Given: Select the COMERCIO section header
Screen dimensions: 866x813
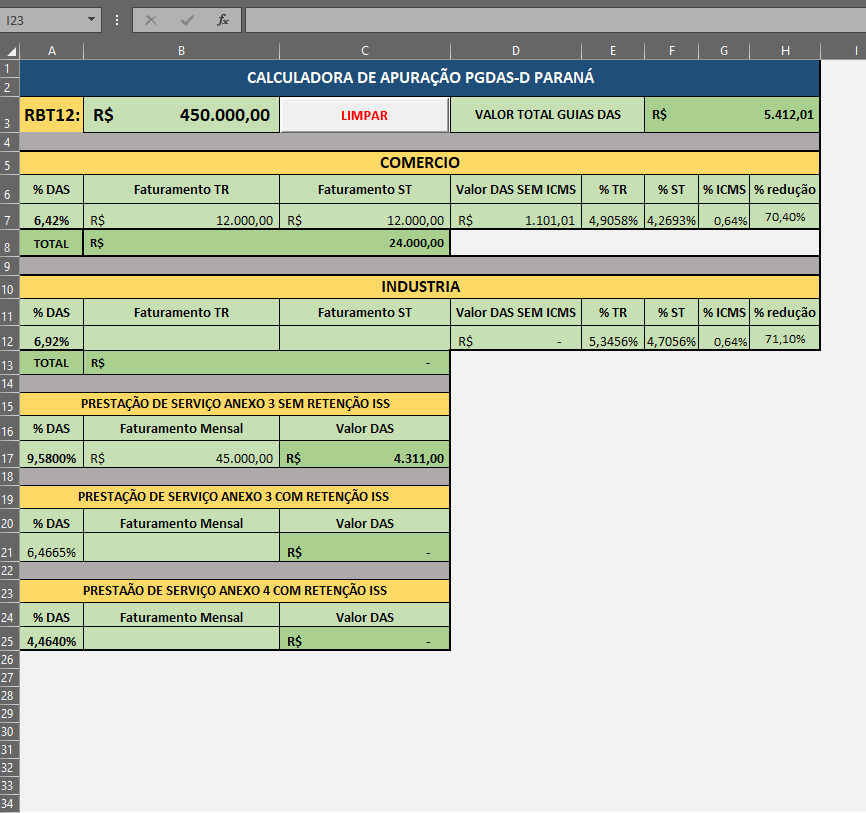Looking at the screenshot, I should click(x=420, y=163).
